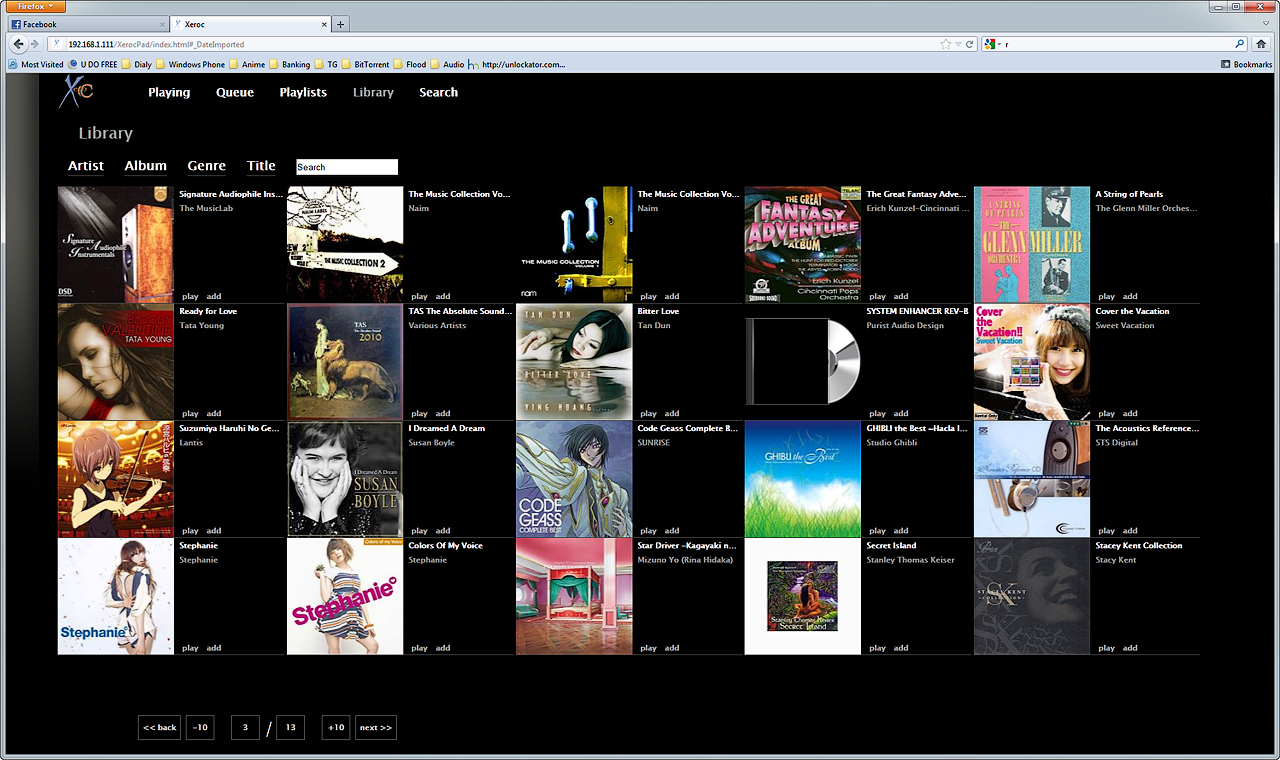Viewport: 1280px width, 760px height.
Task: Play the Signature Audiophile album
Action: click(x=190, y=296)
